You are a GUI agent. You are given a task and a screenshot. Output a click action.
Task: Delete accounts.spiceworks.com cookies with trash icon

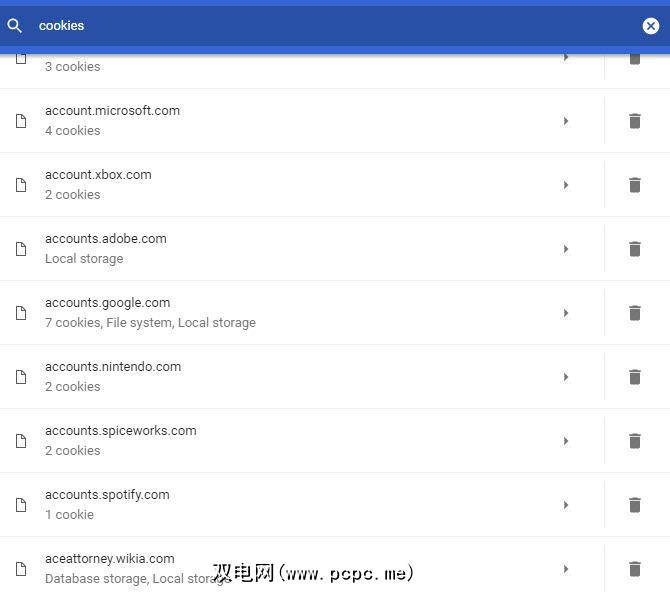635,441
